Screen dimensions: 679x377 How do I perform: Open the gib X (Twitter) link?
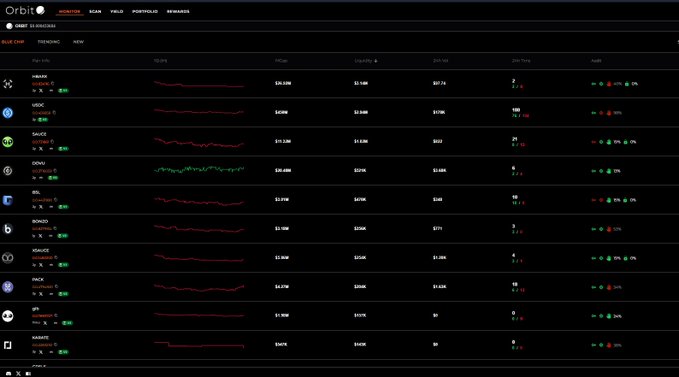pos(45,323)
